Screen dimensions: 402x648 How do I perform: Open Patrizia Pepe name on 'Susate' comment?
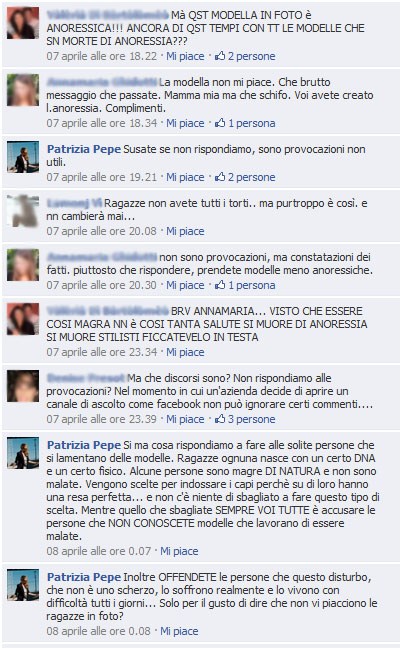point(84,149)
